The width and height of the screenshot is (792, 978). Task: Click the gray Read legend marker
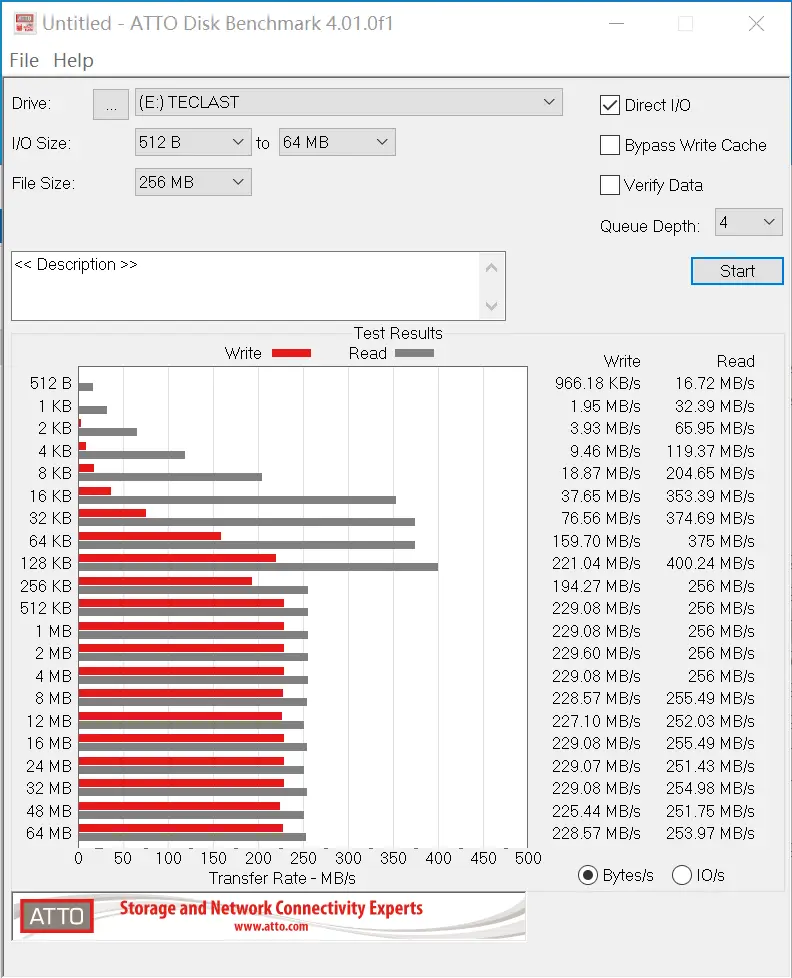click(x=414, y=353)
